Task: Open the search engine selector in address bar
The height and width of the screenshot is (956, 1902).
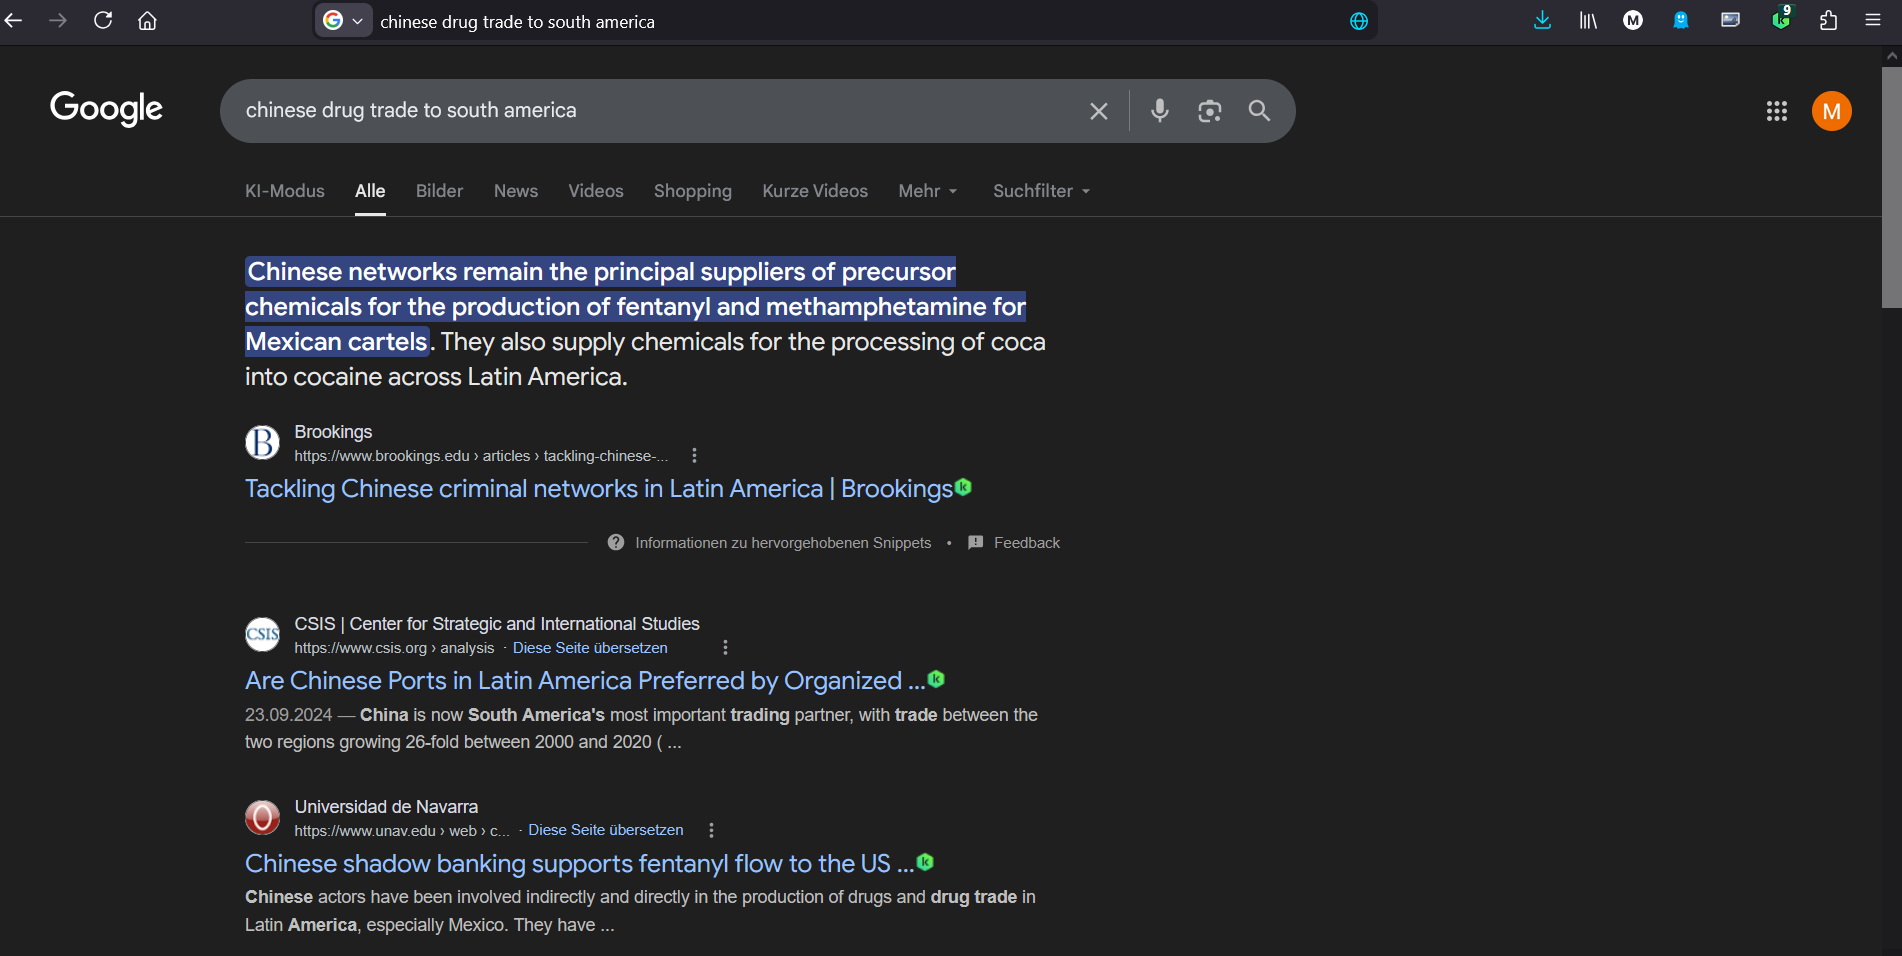Action: point(343,21)
